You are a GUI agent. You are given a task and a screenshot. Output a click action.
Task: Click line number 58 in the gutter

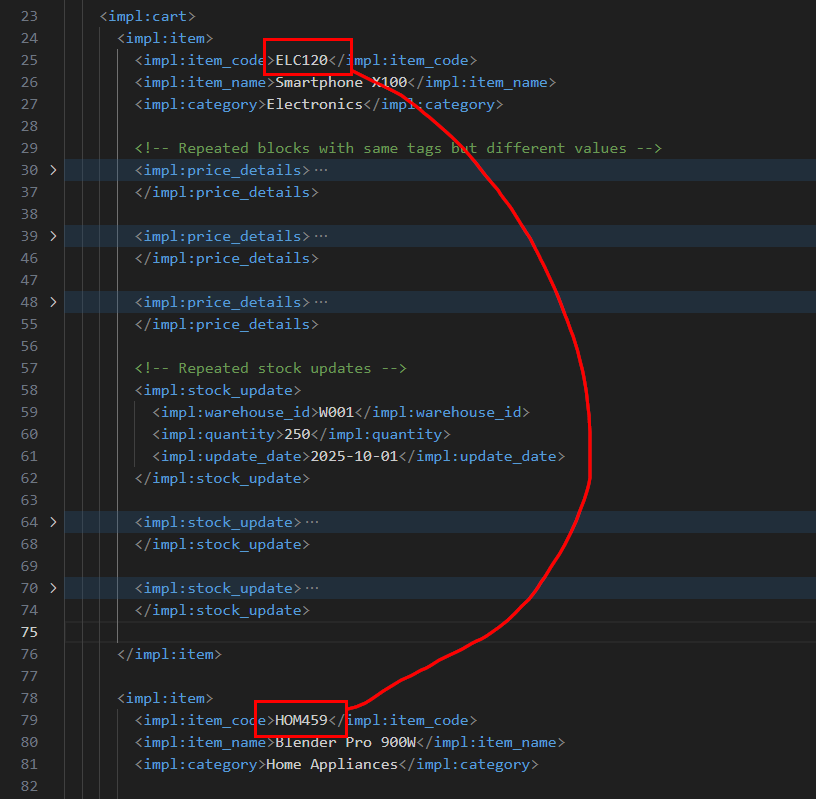(29, 390)
